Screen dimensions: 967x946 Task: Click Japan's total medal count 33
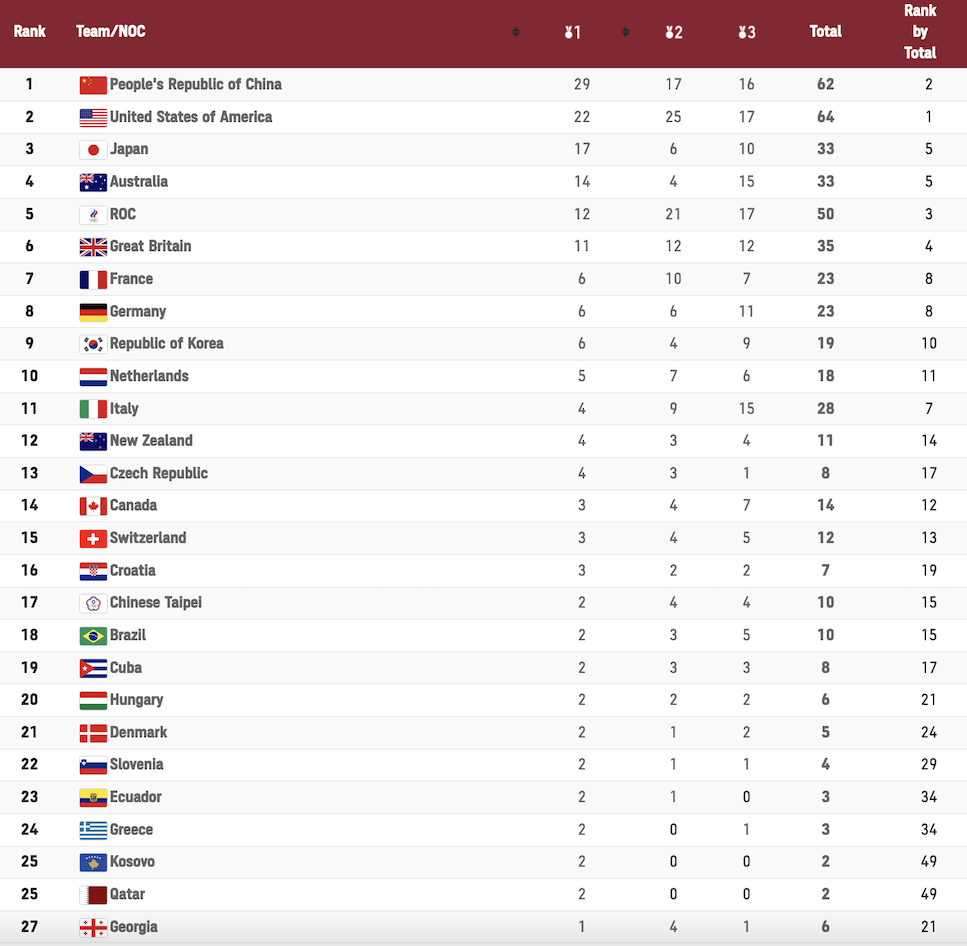coord(825,149)
